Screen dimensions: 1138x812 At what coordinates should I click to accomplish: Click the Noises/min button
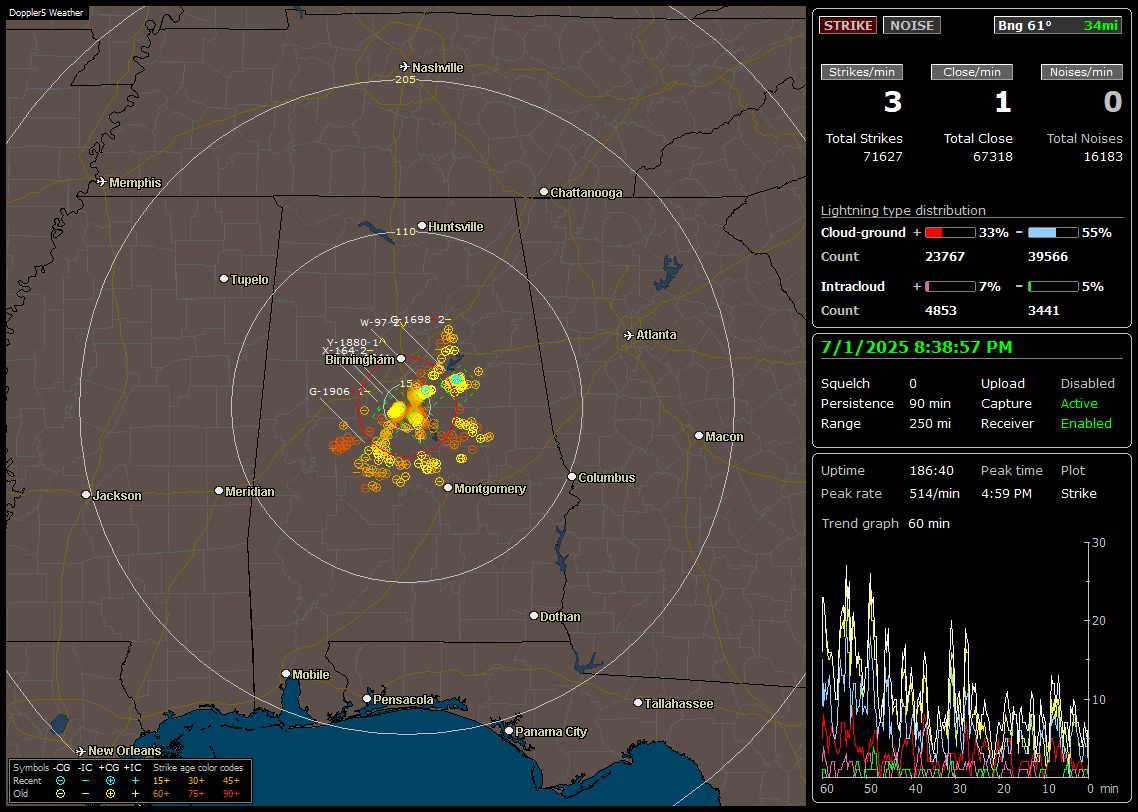[x=1081, y=72]
